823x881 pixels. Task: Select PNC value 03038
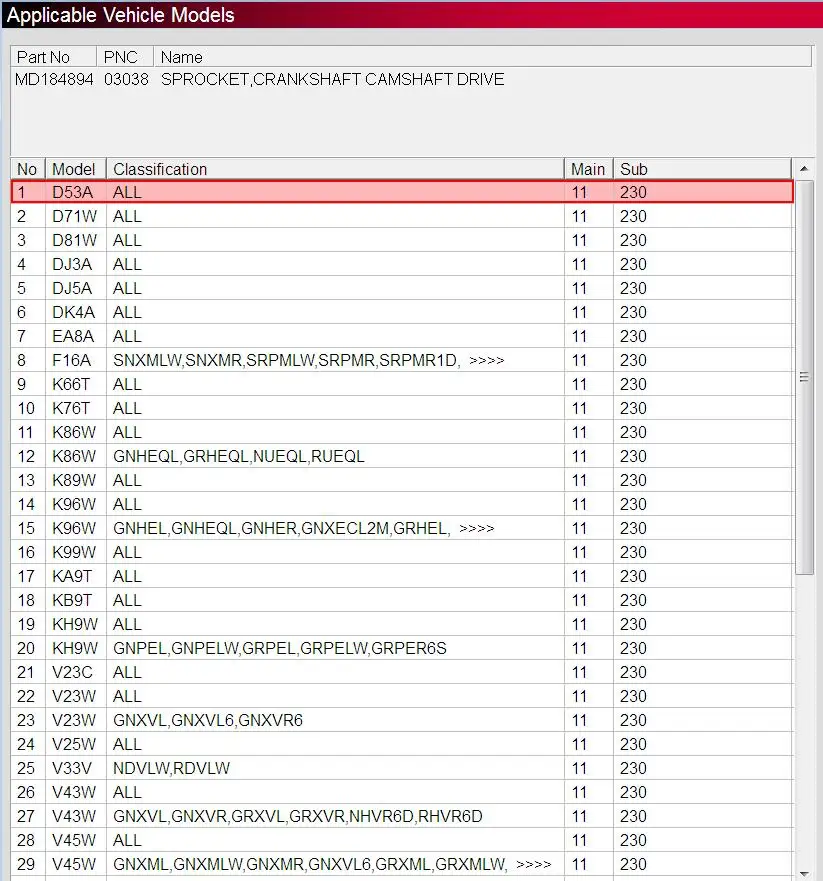pyautogui.click(x=126, y=79)
